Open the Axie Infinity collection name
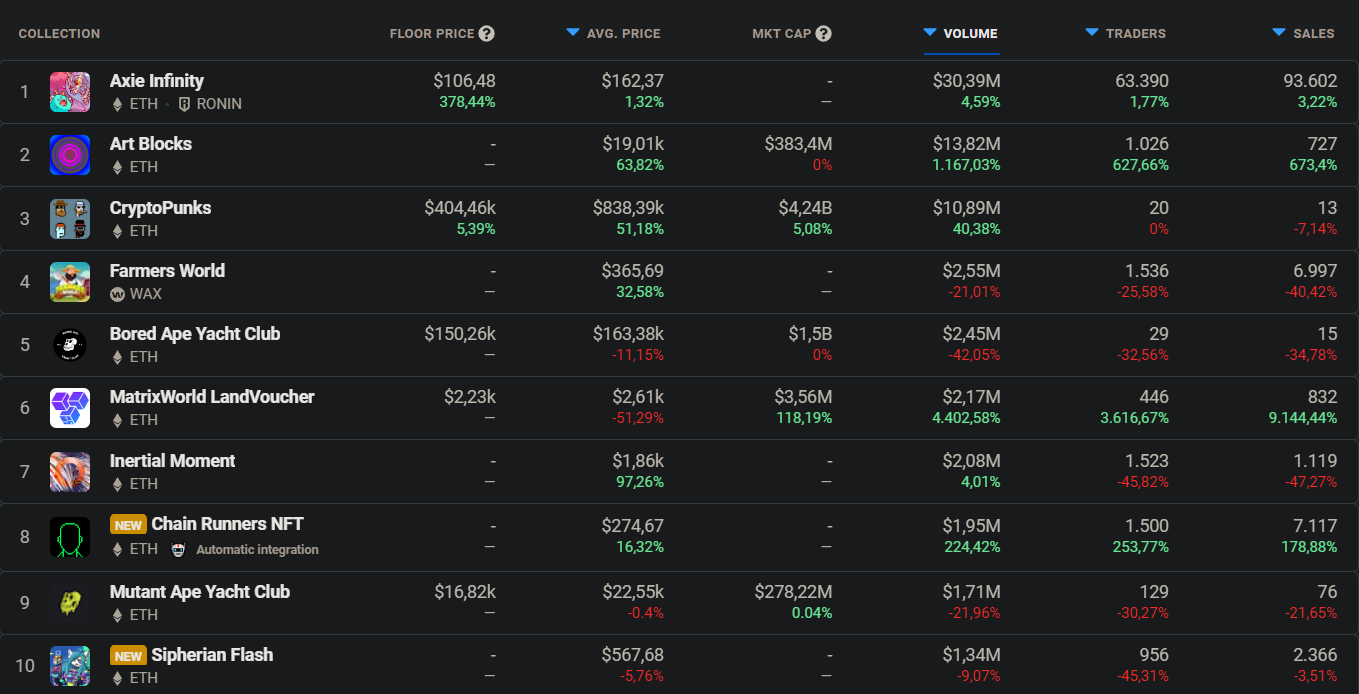This screenshot has height=694, width=1359. point(157,81)
